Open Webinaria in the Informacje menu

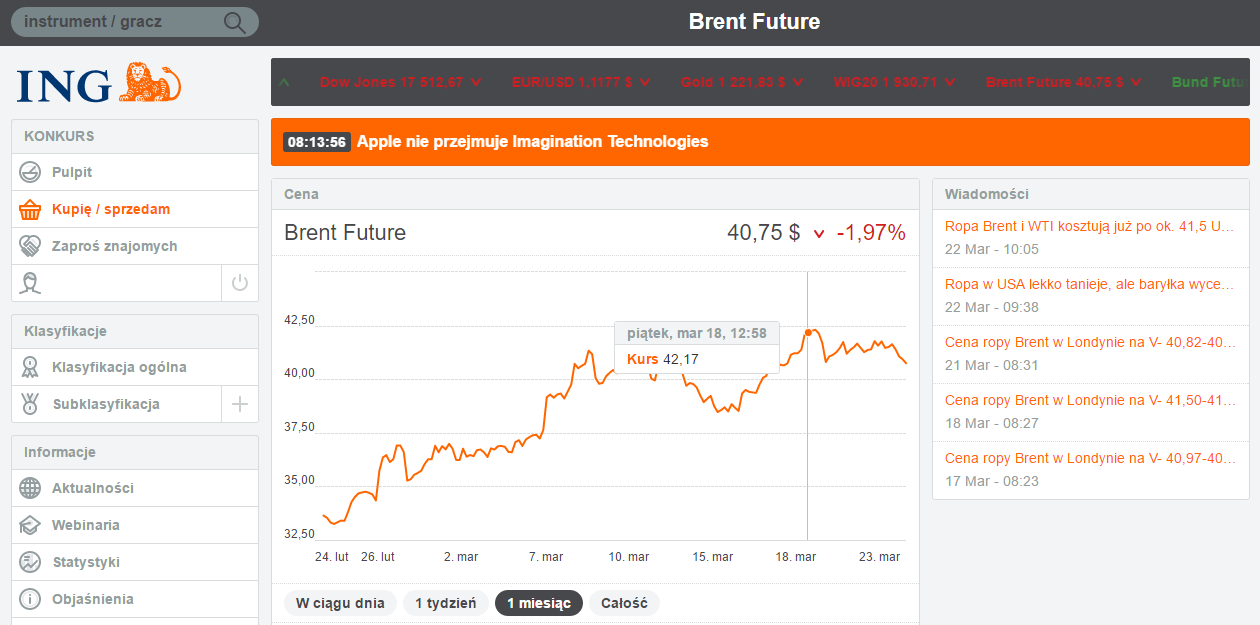point(85,525)
